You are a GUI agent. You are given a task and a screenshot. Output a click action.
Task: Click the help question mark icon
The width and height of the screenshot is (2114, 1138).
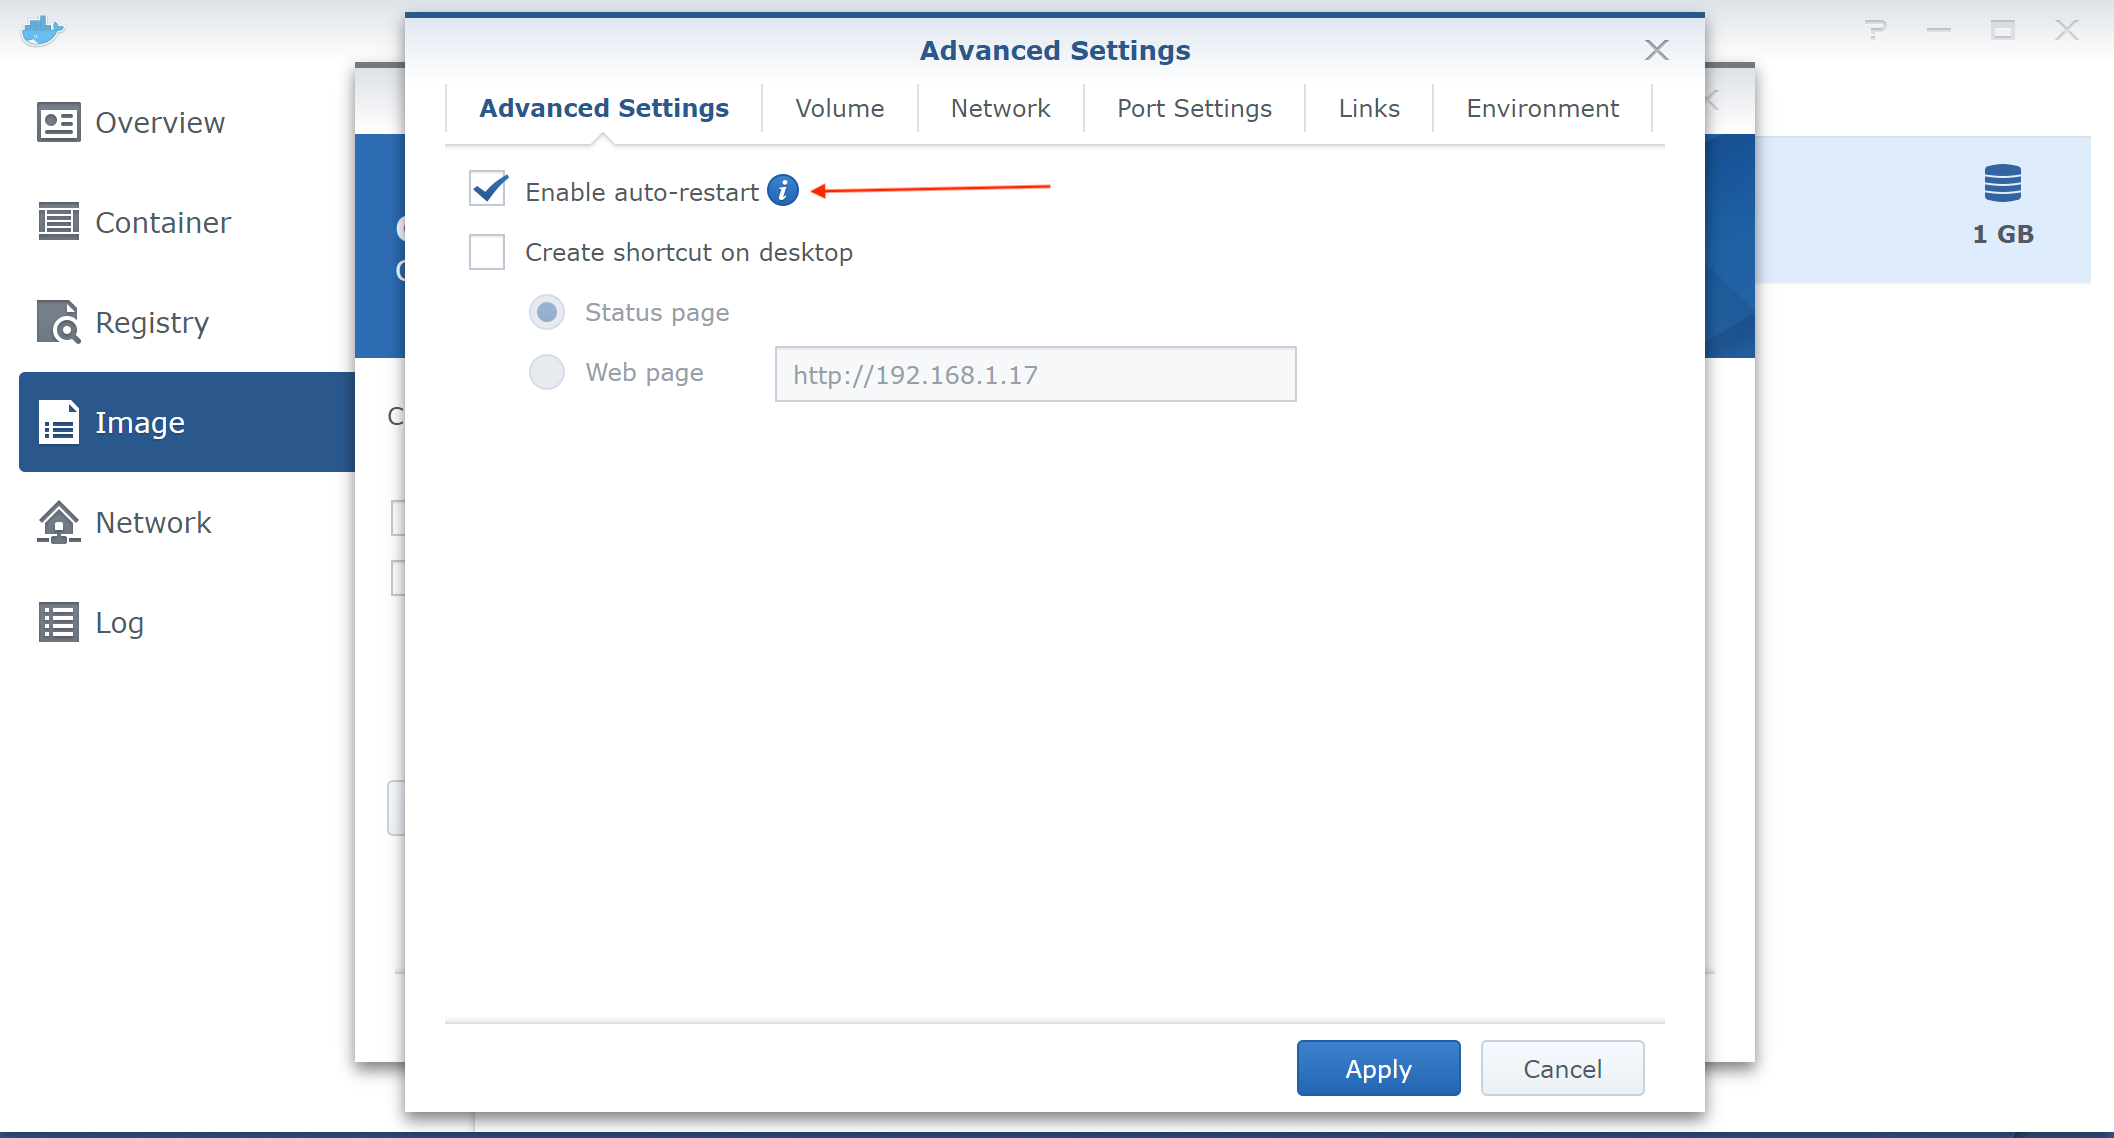pos(1876,30)
